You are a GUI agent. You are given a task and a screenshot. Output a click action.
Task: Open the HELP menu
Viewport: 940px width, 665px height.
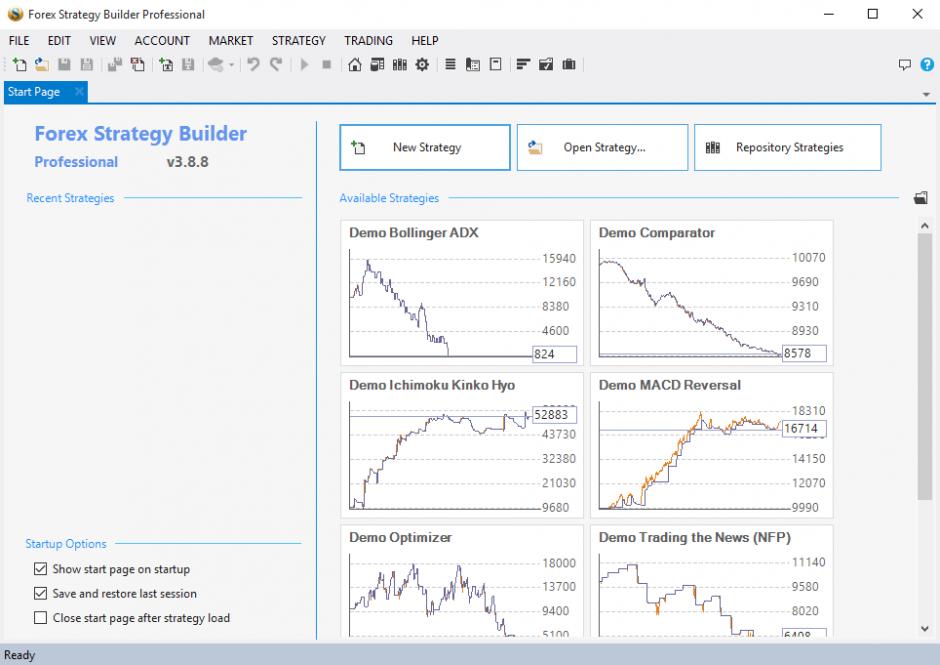coord(425,41)
